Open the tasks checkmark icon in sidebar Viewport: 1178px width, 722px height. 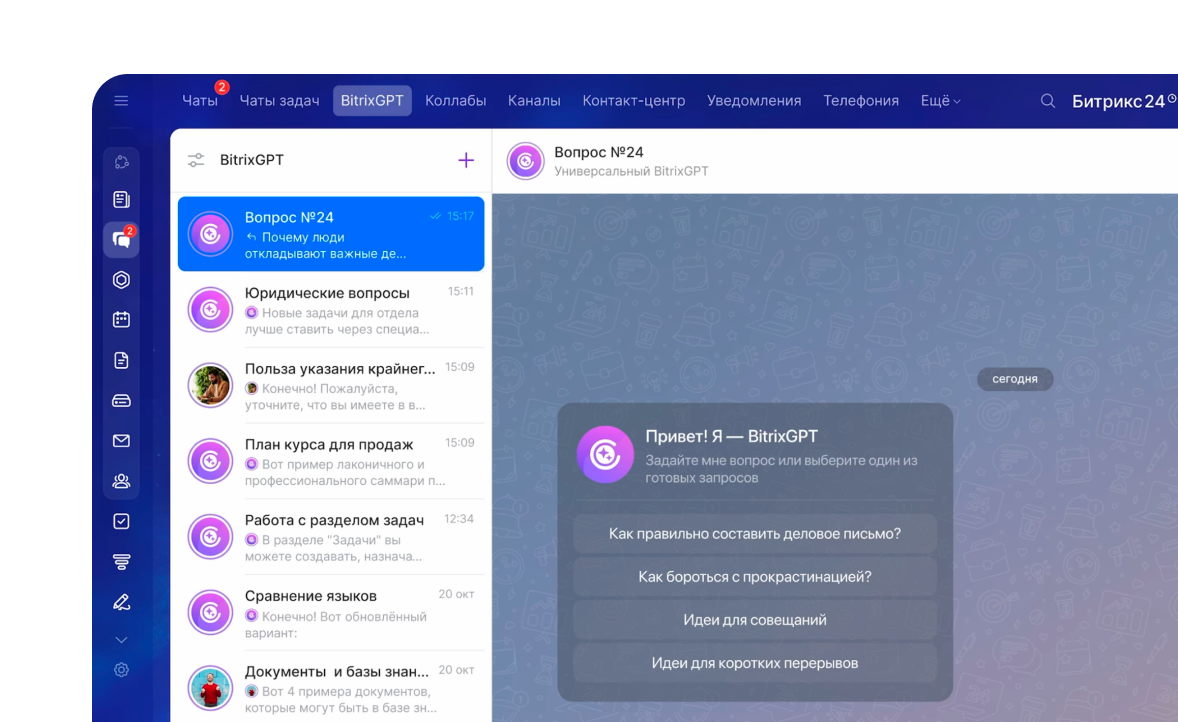(x=121, y=521)
